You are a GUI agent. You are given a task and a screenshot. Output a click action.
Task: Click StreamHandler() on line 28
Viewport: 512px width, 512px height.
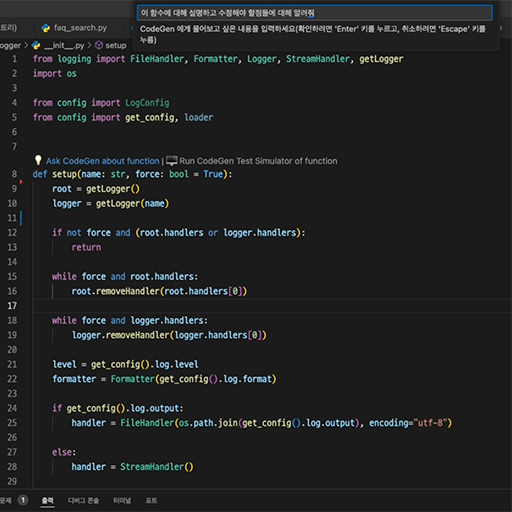tap(157, 467)
